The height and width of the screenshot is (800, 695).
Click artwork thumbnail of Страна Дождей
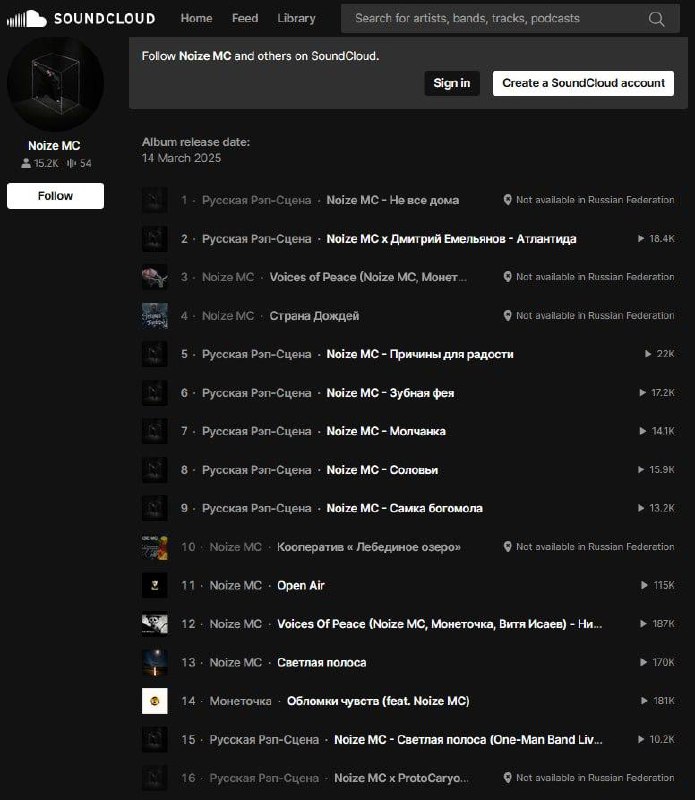tap(155, 316)
